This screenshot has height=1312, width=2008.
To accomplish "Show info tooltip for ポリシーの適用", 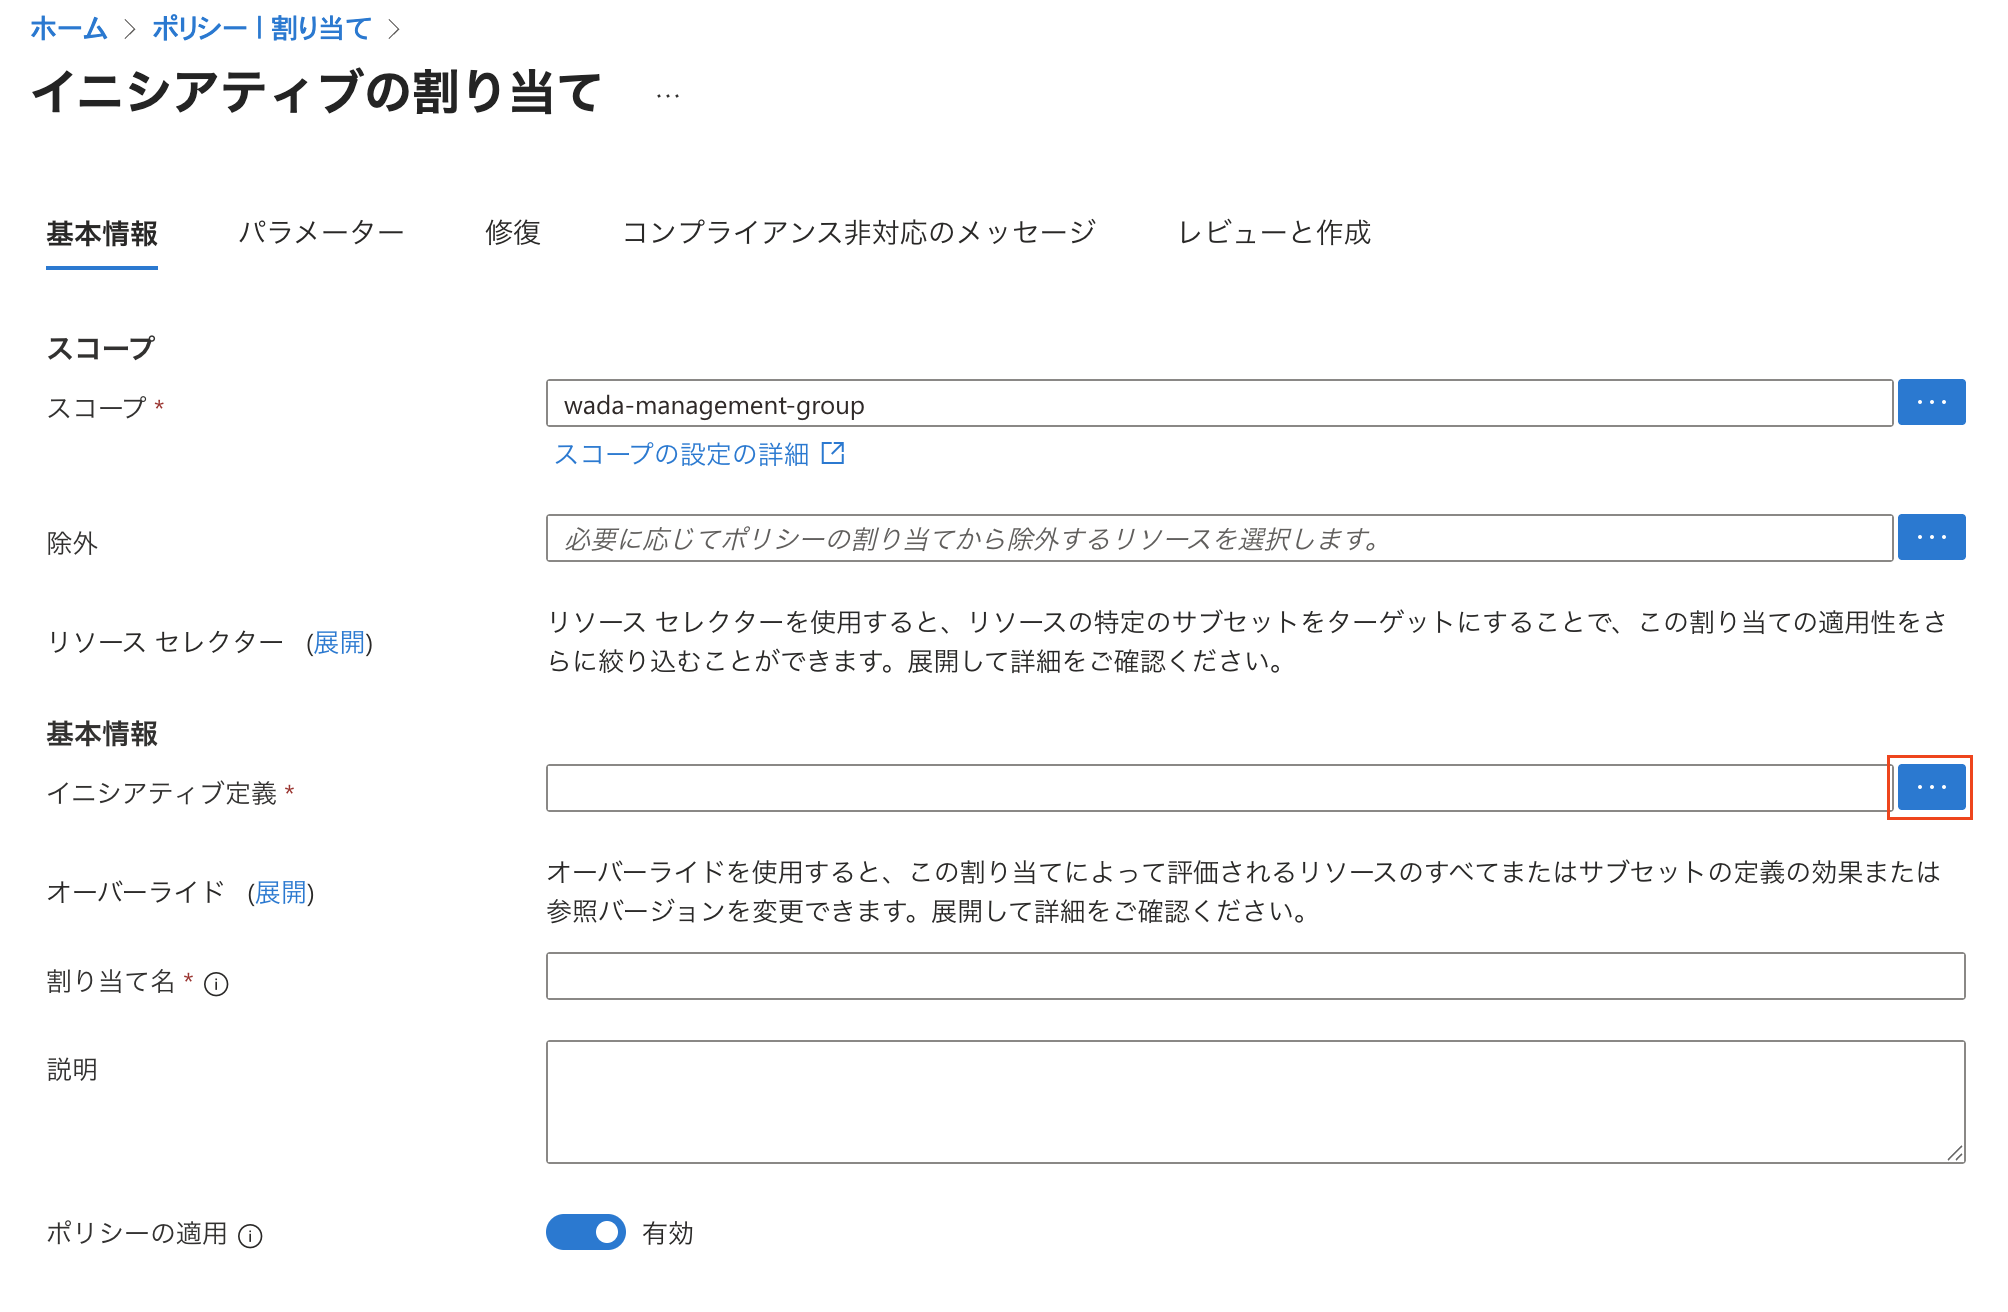I will [x=250, y=1236].
